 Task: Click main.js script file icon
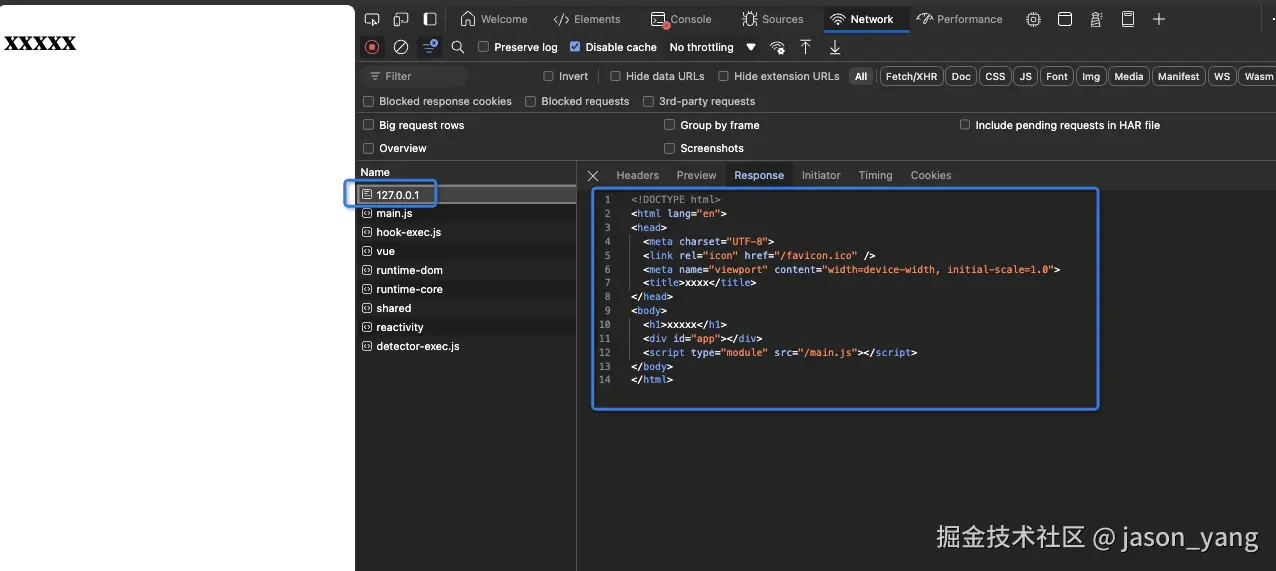367,213
